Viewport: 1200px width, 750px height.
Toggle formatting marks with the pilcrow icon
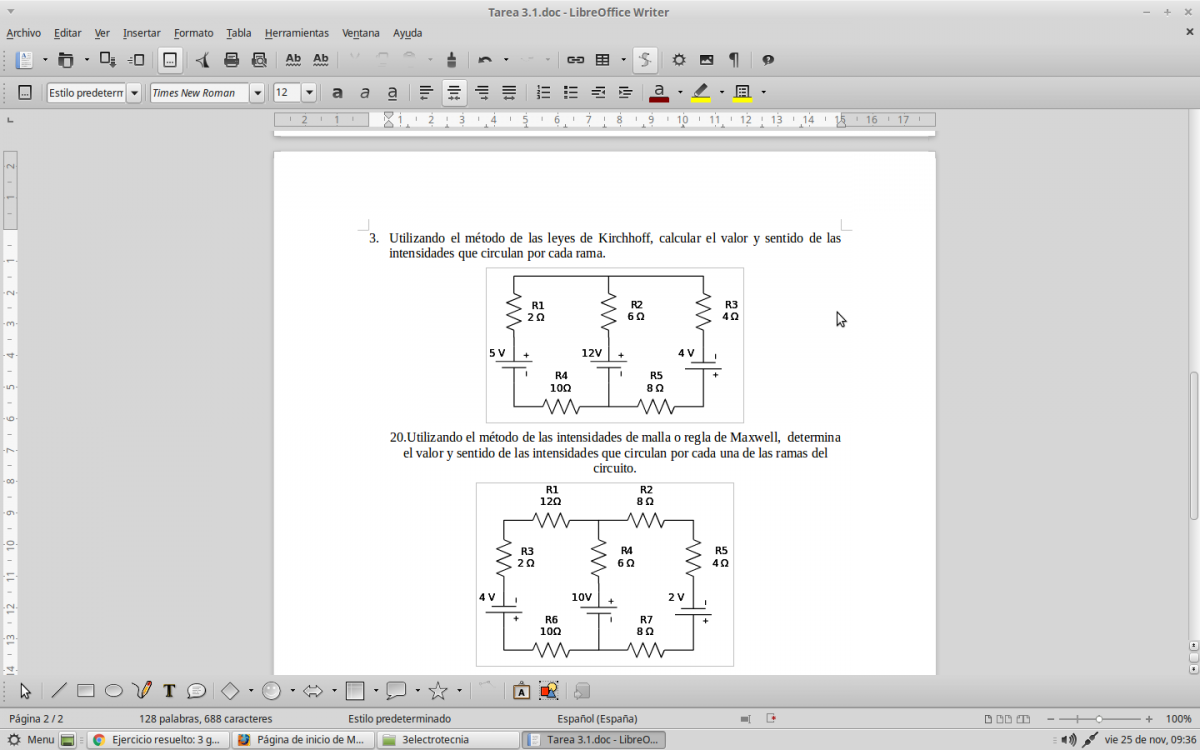point(734,60)
